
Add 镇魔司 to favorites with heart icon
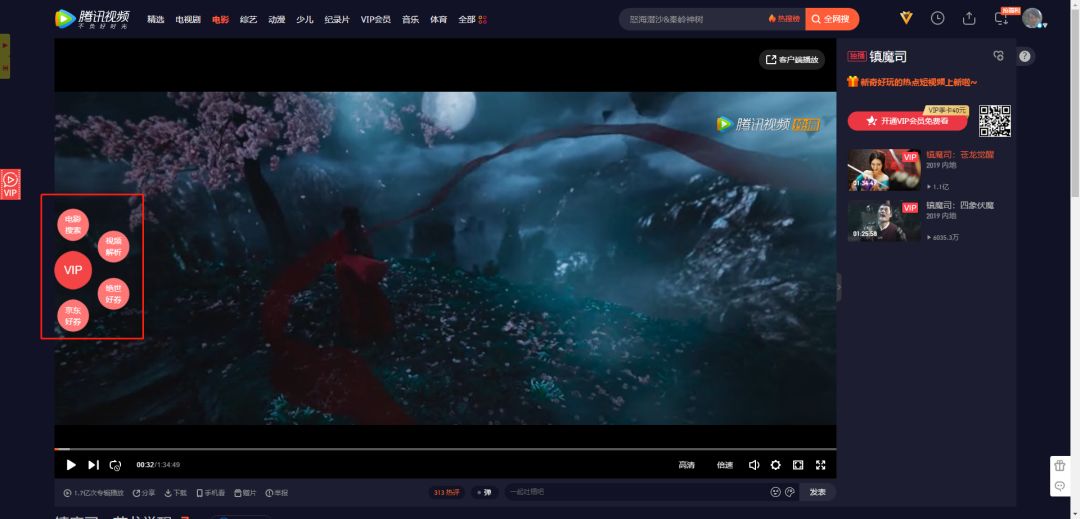pos(998,56)
